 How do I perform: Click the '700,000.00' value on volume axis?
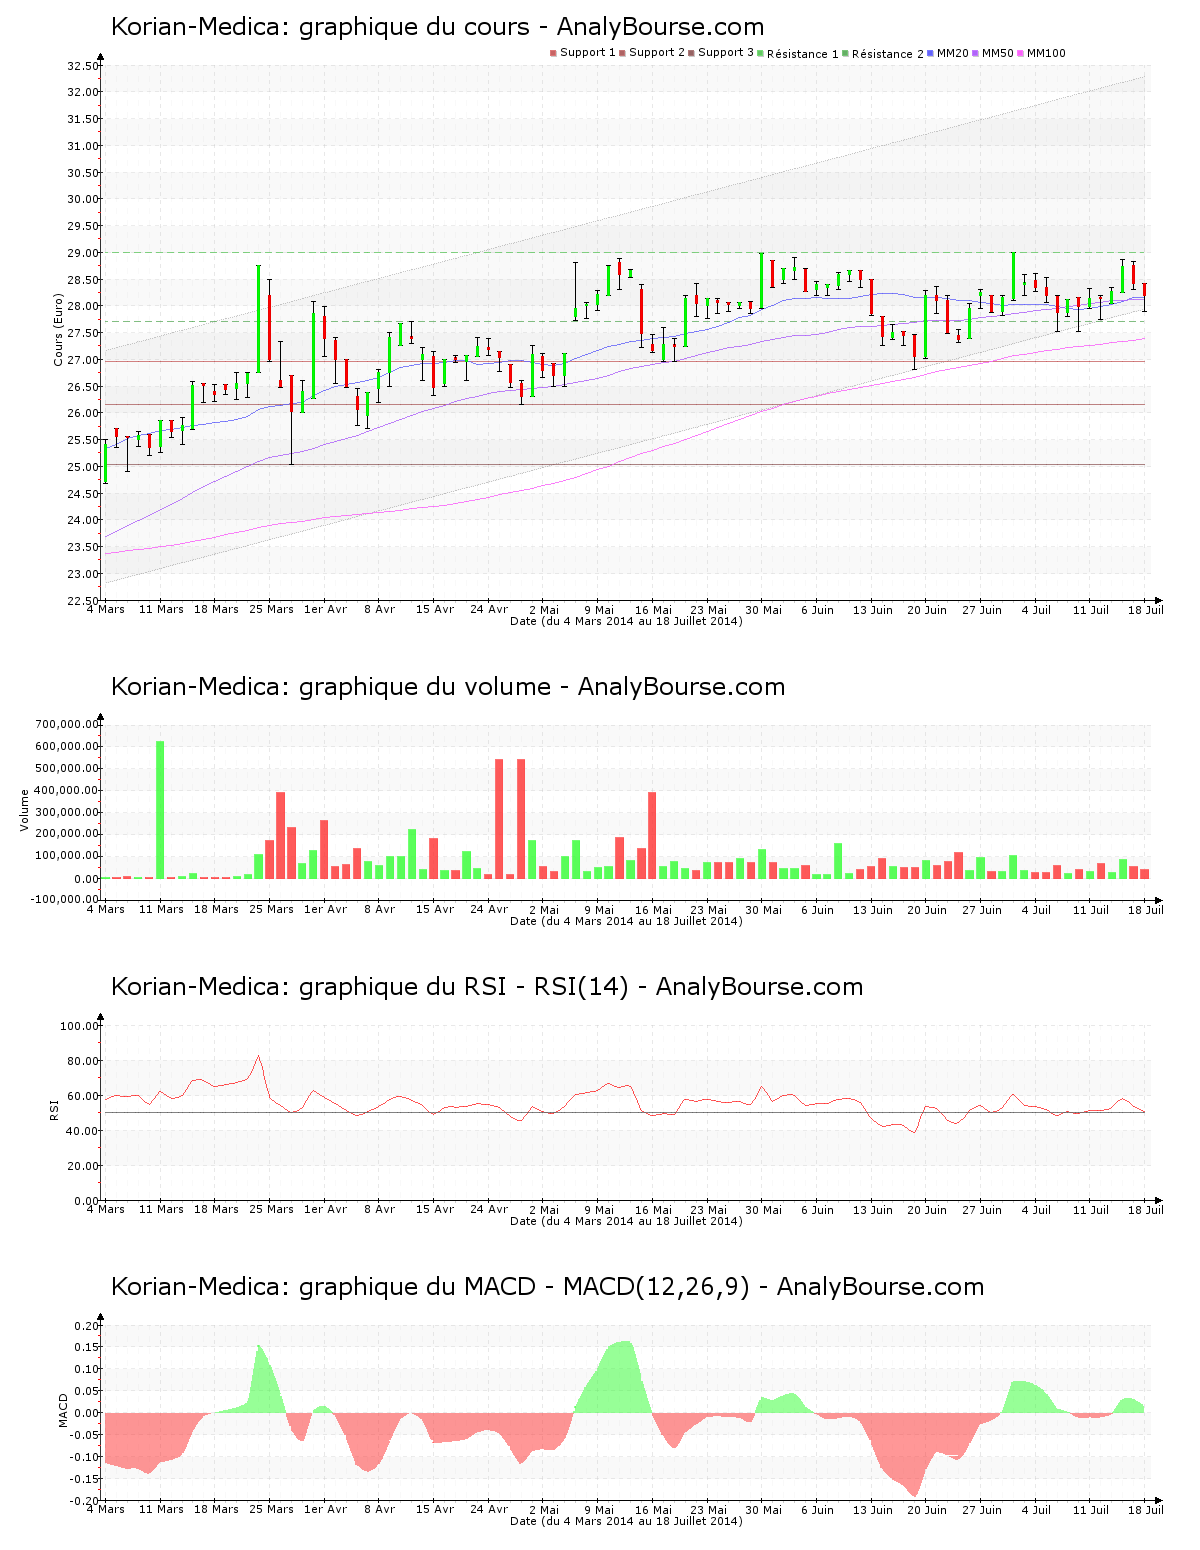coord(66,724)
